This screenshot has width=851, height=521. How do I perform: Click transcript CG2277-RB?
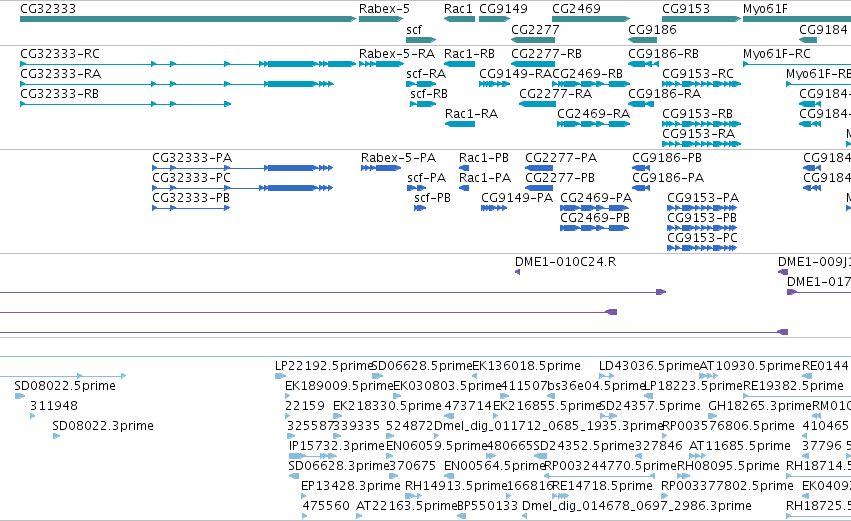(x=547, y=54)
